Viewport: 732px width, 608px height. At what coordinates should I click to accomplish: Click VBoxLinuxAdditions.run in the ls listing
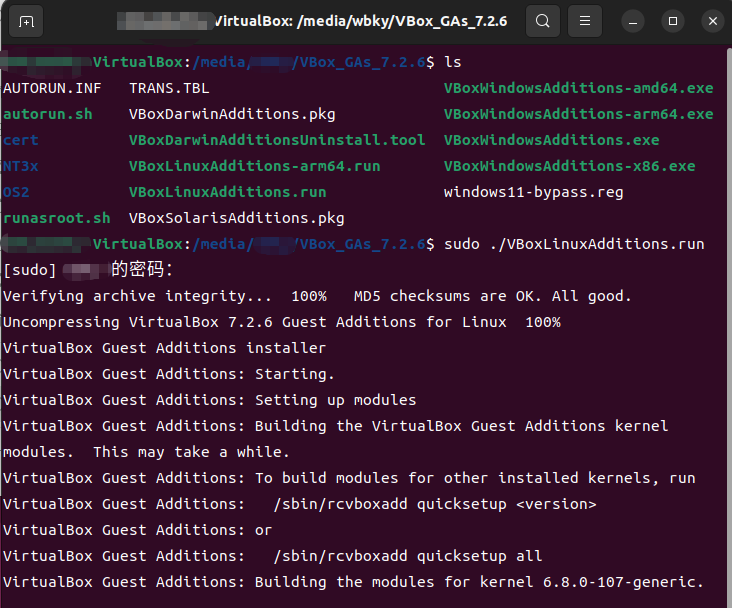pyautogui.click(x=227, y=192)
